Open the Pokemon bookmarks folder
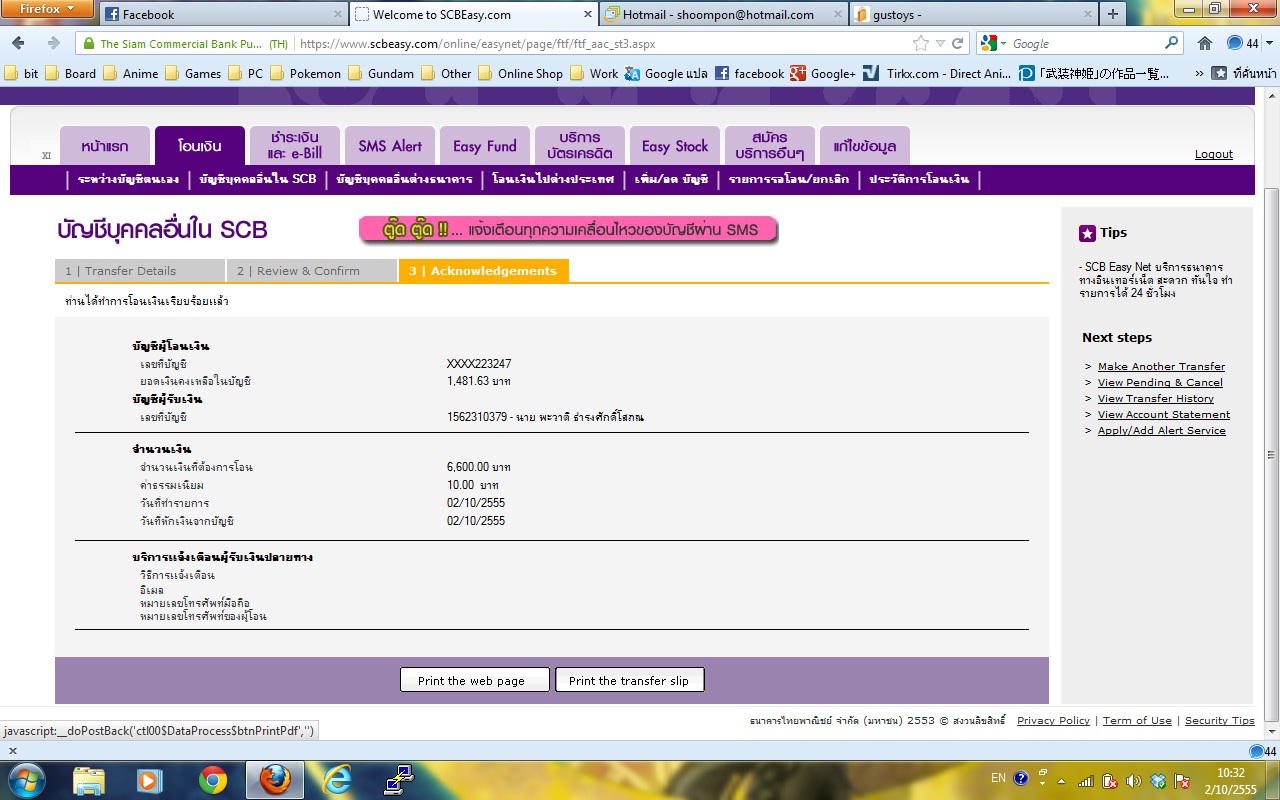Viewport: 1280px width, 800px height. 307,73
